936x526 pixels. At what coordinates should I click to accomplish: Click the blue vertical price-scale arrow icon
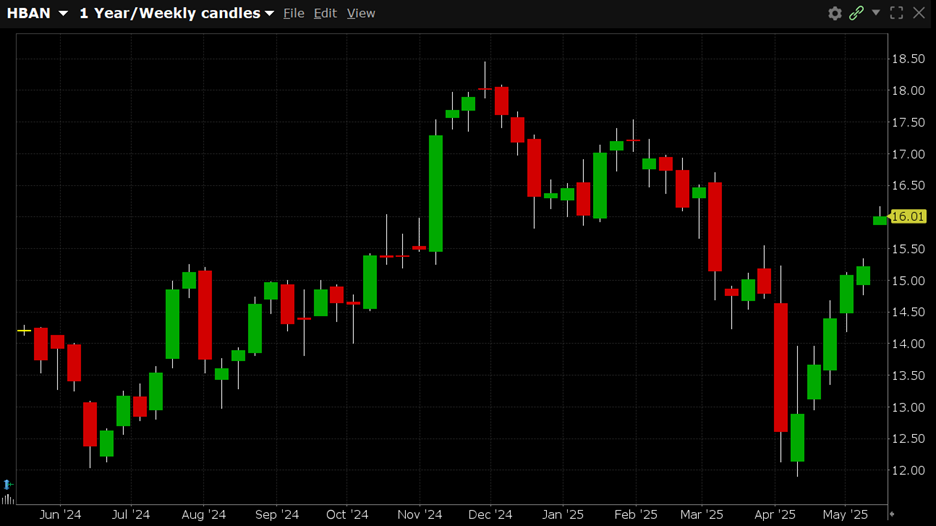7,484
